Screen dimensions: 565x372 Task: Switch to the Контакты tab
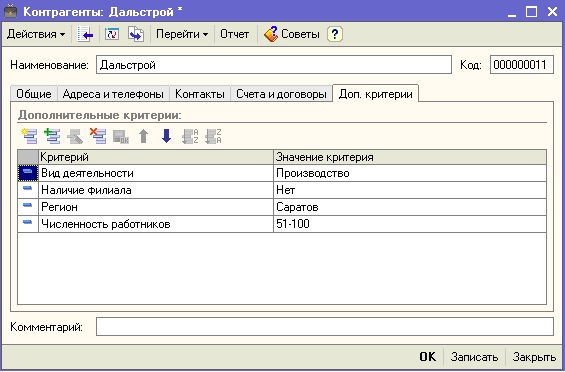pos(200,94)
